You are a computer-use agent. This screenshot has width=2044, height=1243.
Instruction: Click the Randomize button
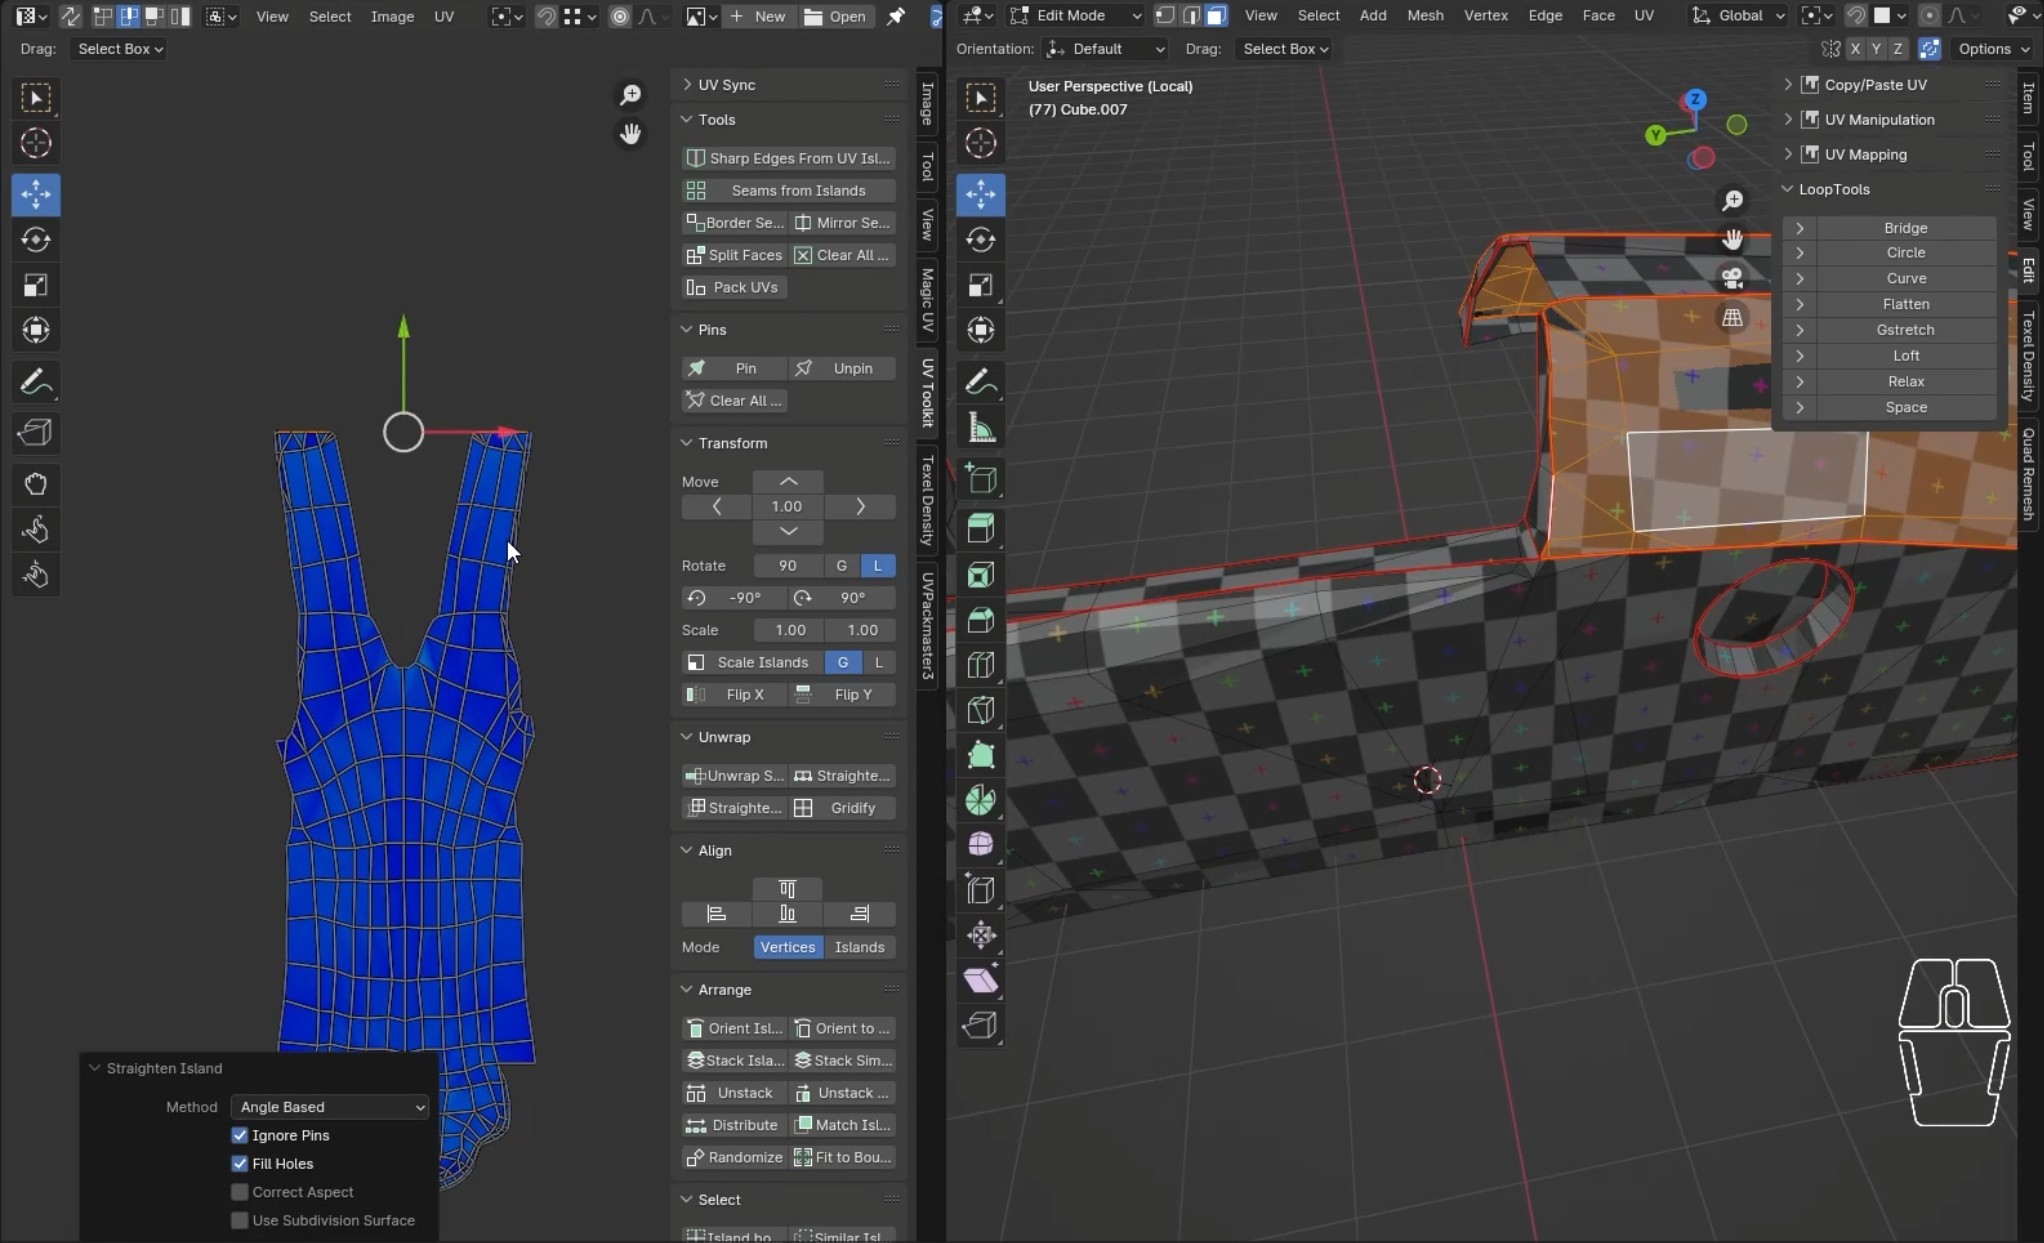pyautogui.click(x=734, y=1157)
